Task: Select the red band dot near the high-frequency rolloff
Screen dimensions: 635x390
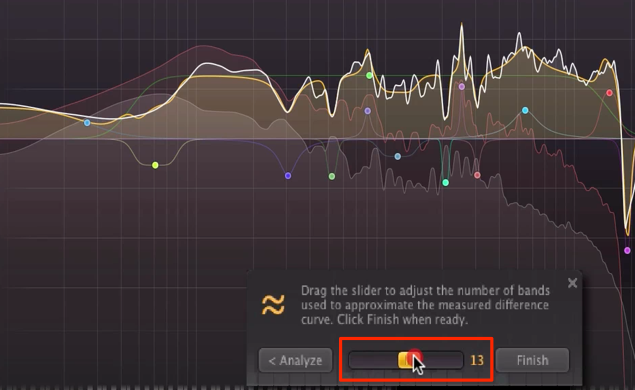Action: click(x=609, y=93)
